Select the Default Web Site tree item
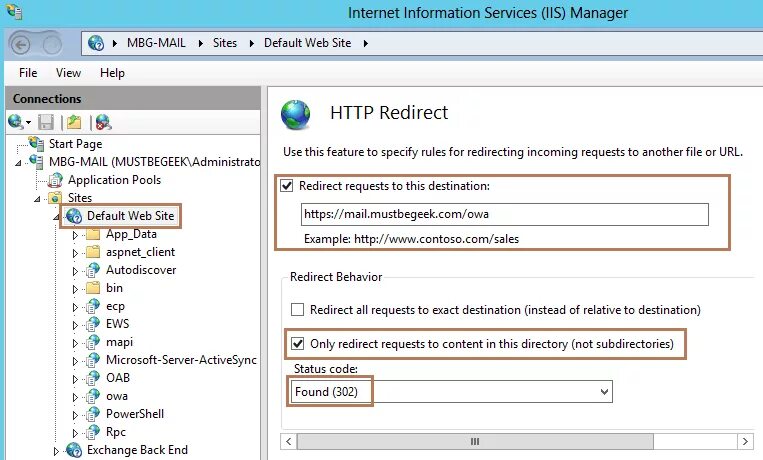 (130, 216)
